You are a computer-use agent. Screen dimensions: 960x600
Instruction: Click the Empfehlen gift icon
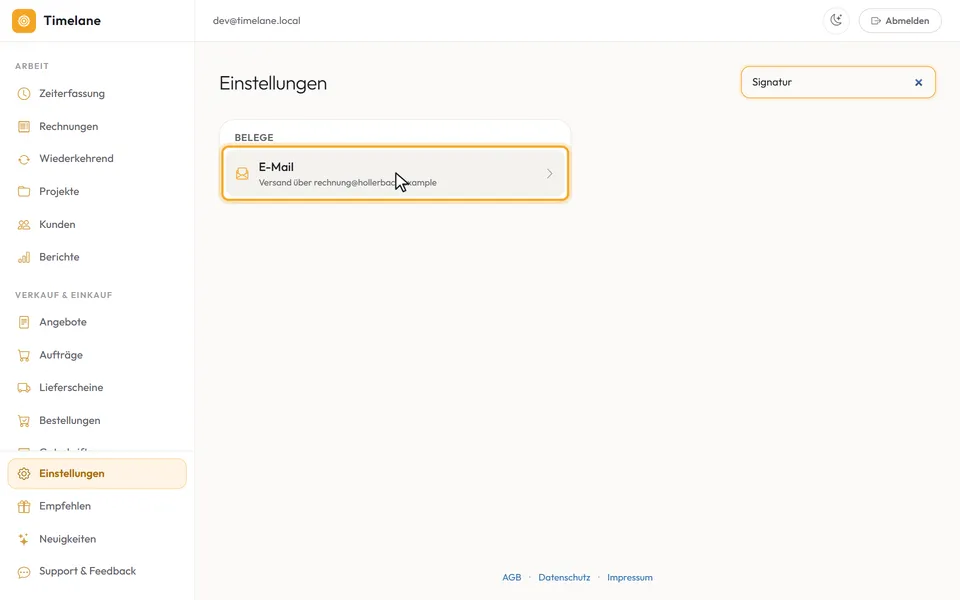24,506
